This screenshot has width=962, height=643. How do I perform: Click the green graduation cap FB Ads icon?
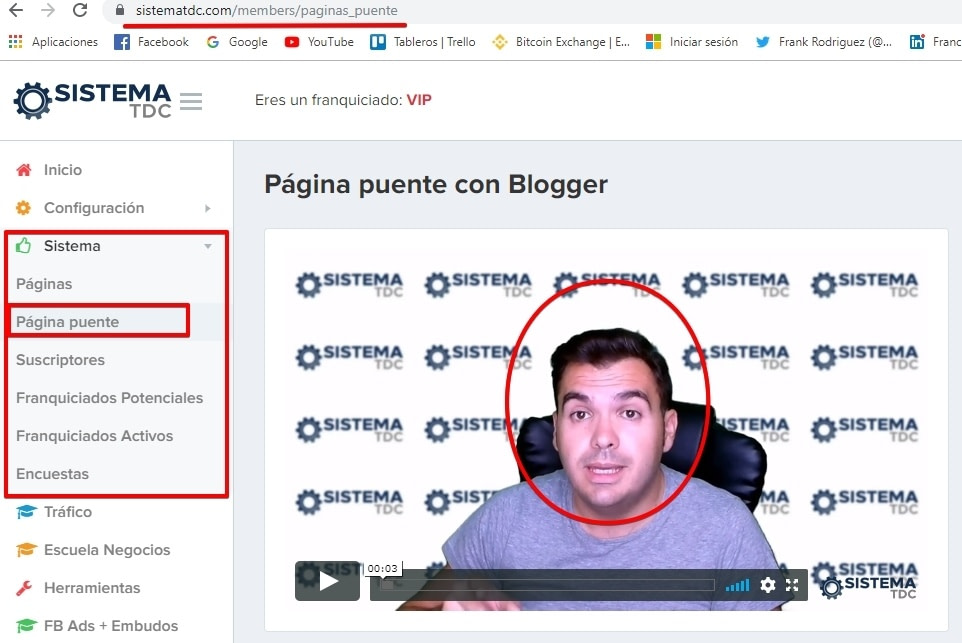[26, 626]
